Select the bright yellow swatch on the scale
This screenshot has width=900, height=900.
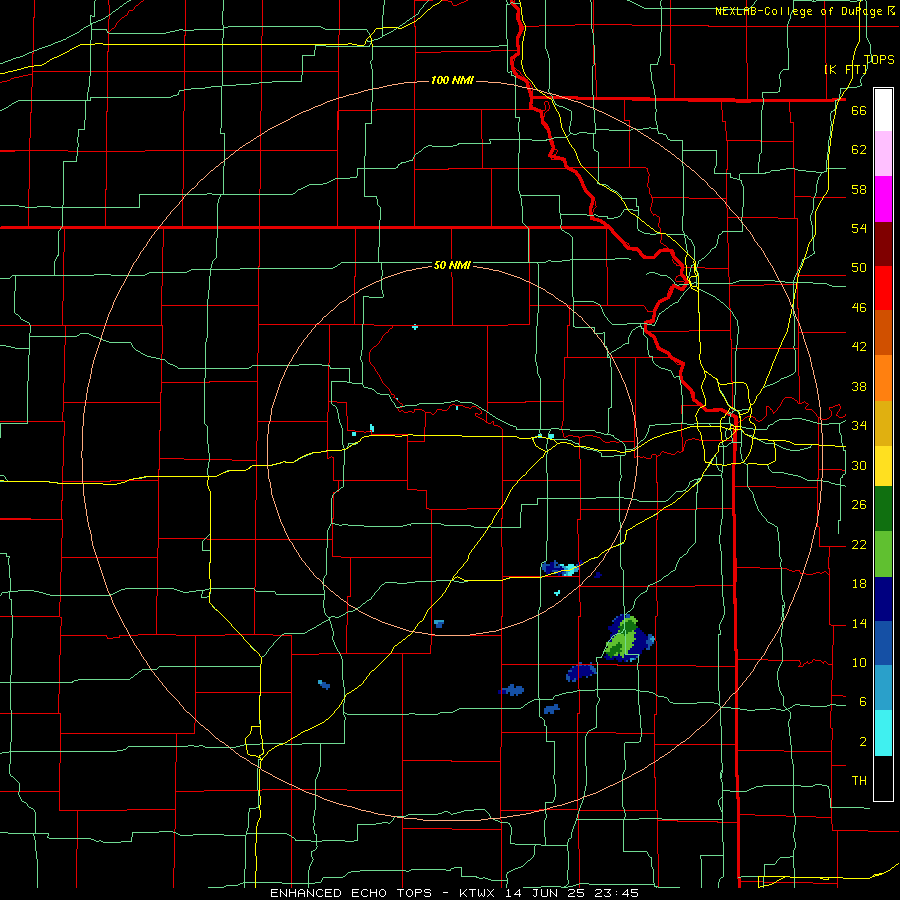click(x=883, y=466)
